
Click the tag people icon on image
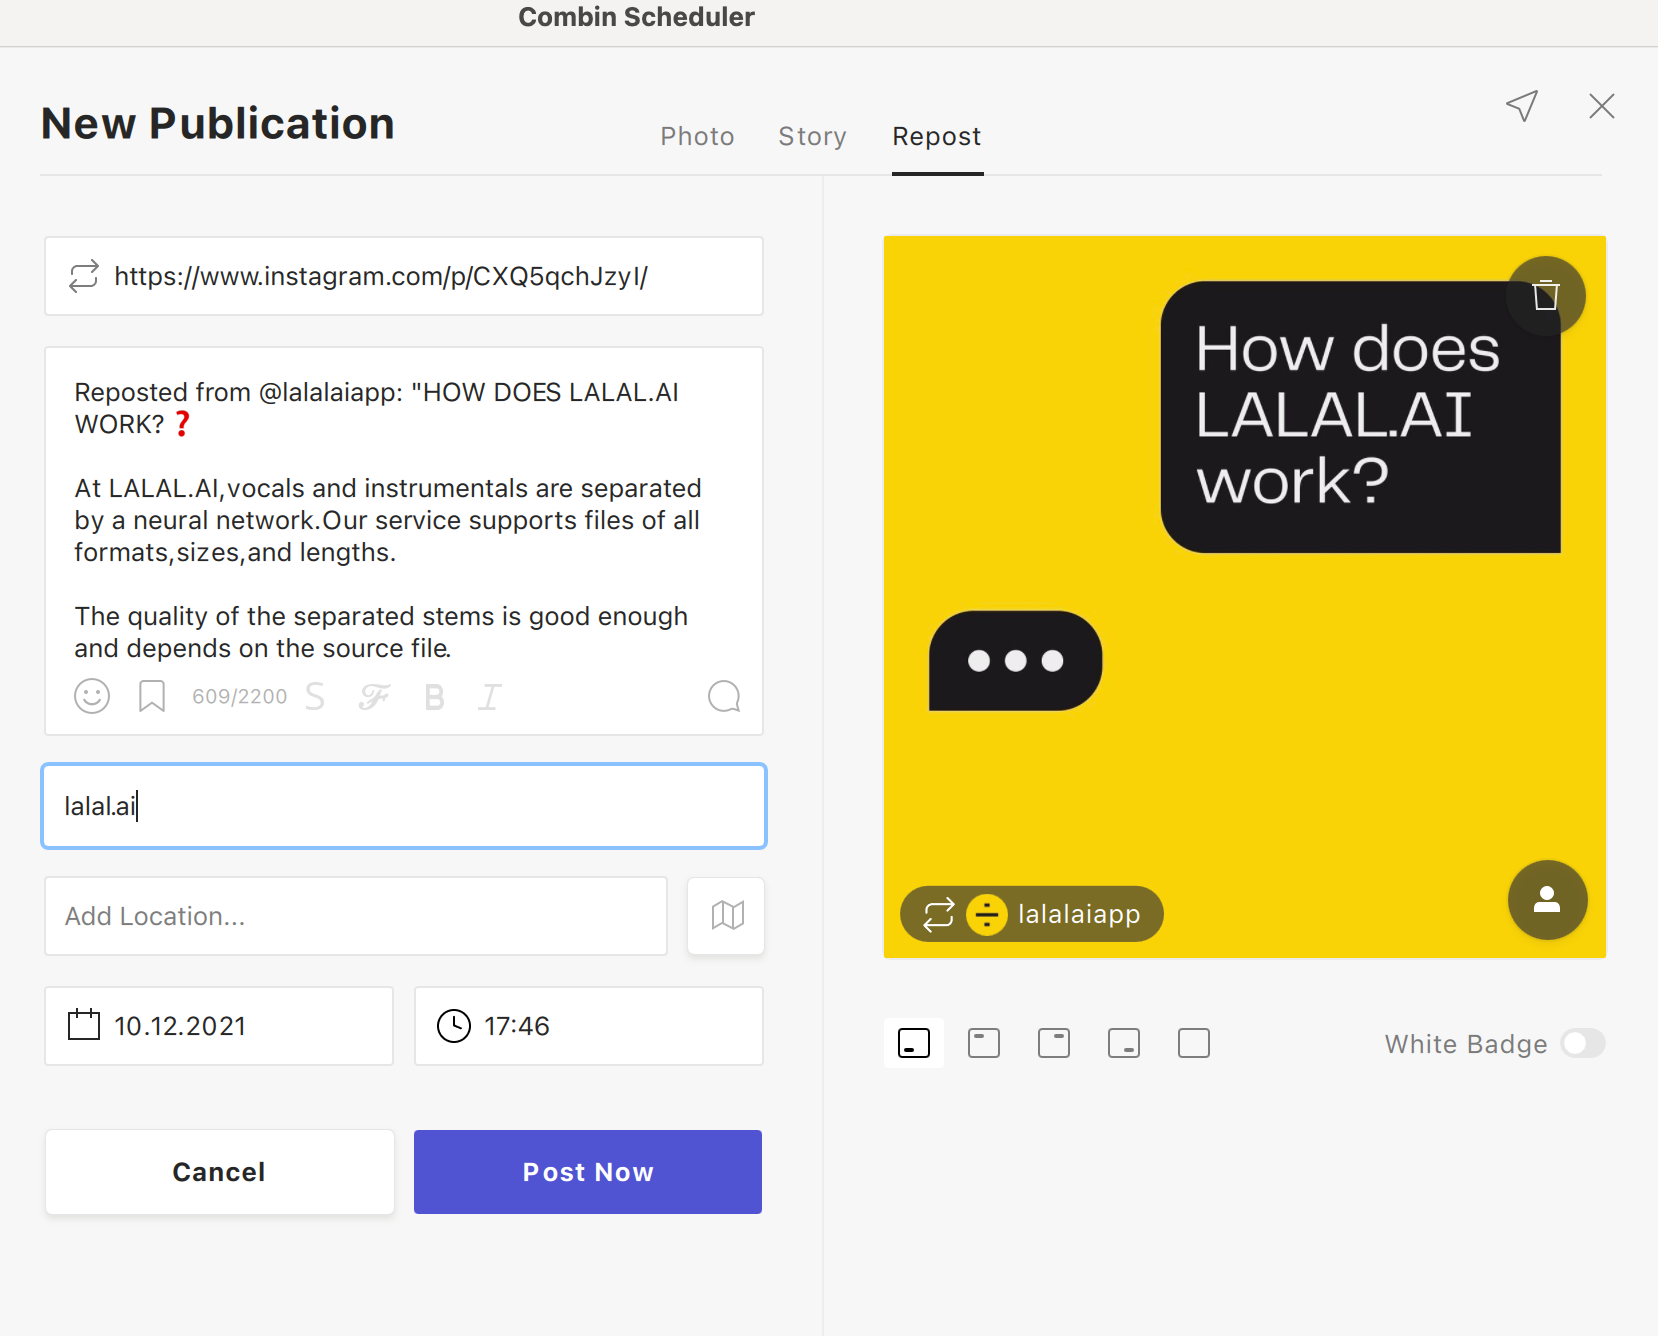point(1547,900)
